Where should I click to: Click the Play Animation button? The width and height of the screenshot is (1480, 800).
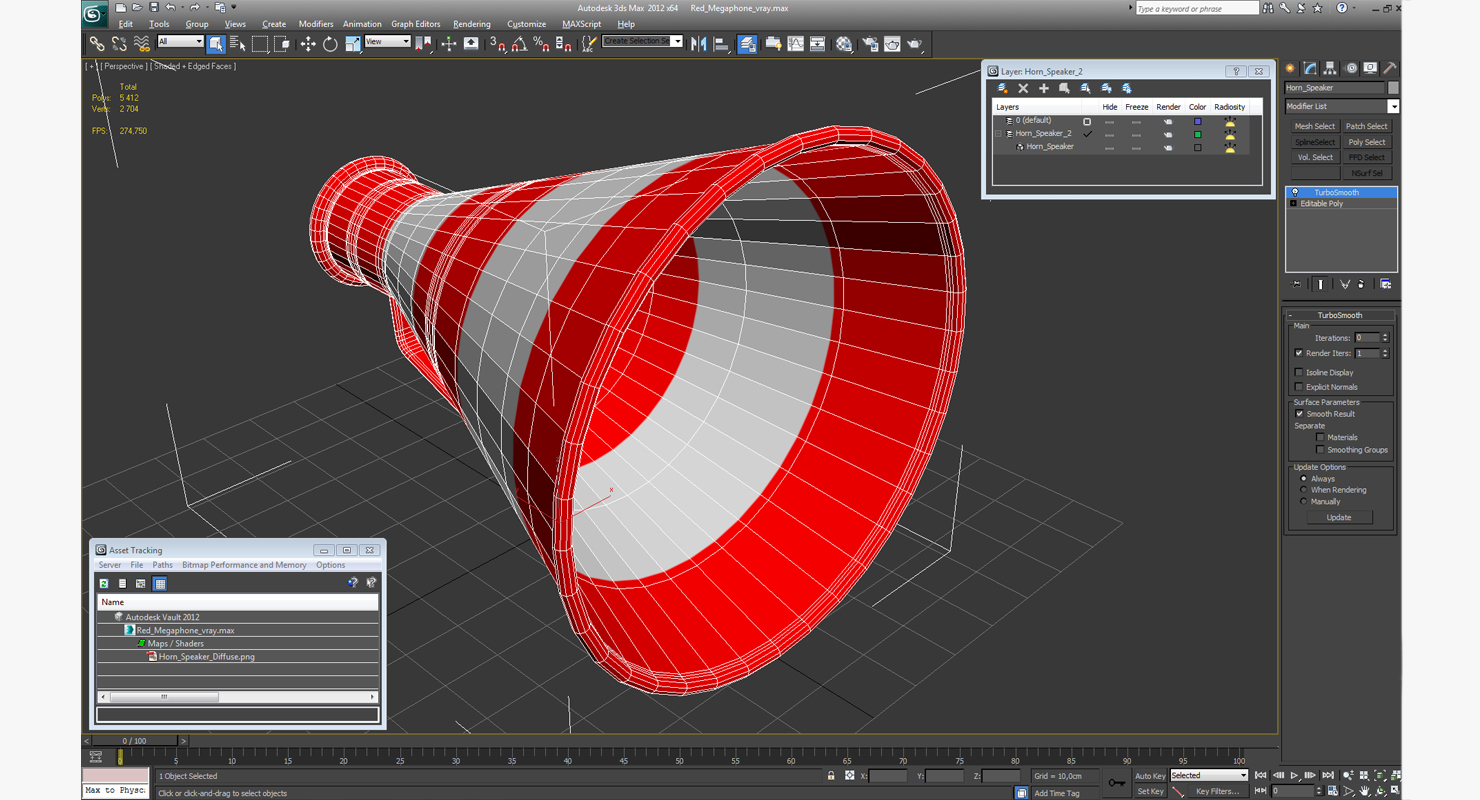point(1294,776)
